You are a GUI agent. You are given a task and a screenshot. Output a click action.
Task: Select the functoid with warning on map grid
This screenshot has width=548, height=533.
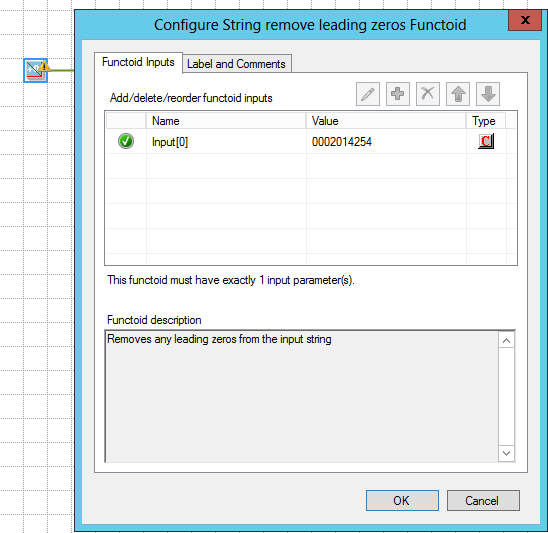(x=36, y=70)
